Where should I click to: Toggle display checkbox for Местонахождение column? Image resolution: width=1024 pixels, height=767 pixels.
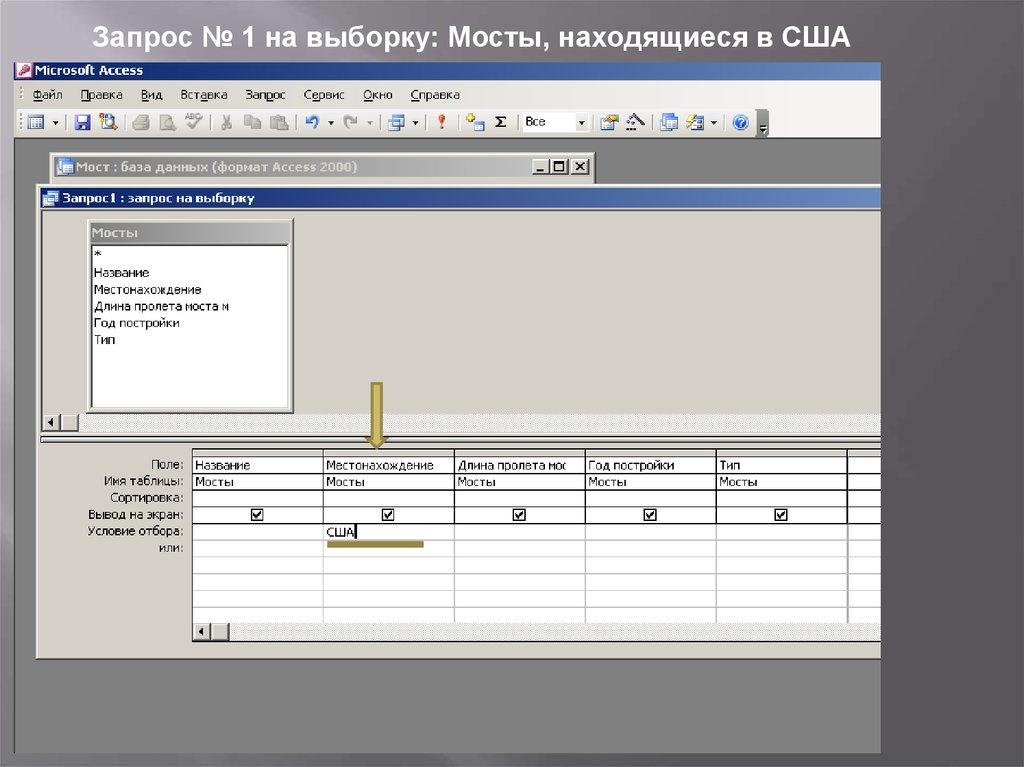[x=388, y=515]
